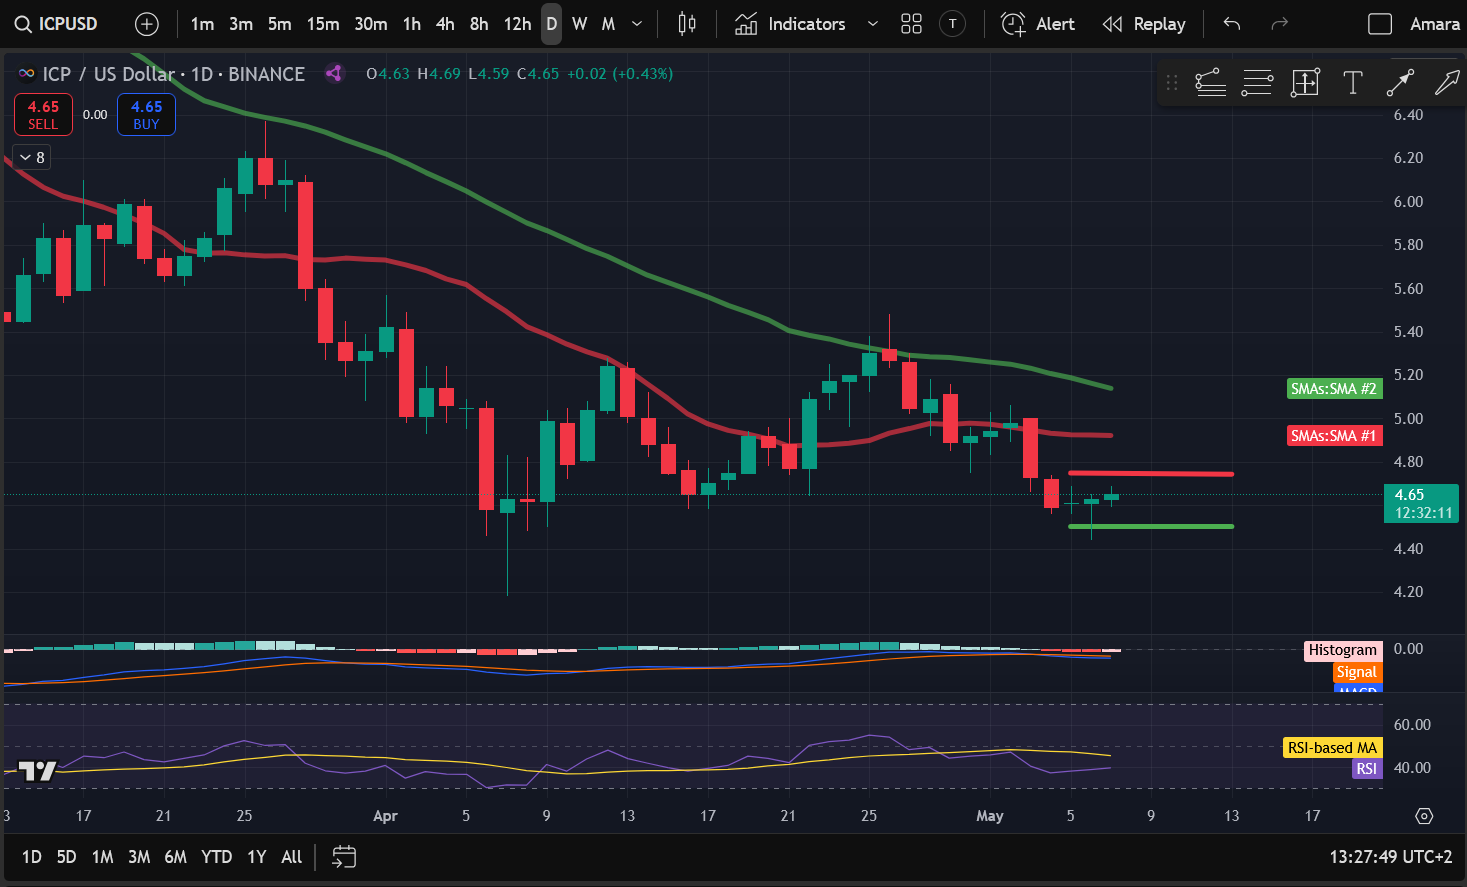This screenshot has width=1467, height=887.
Task: Select the daily D interval button
Action: pos(552,24)
